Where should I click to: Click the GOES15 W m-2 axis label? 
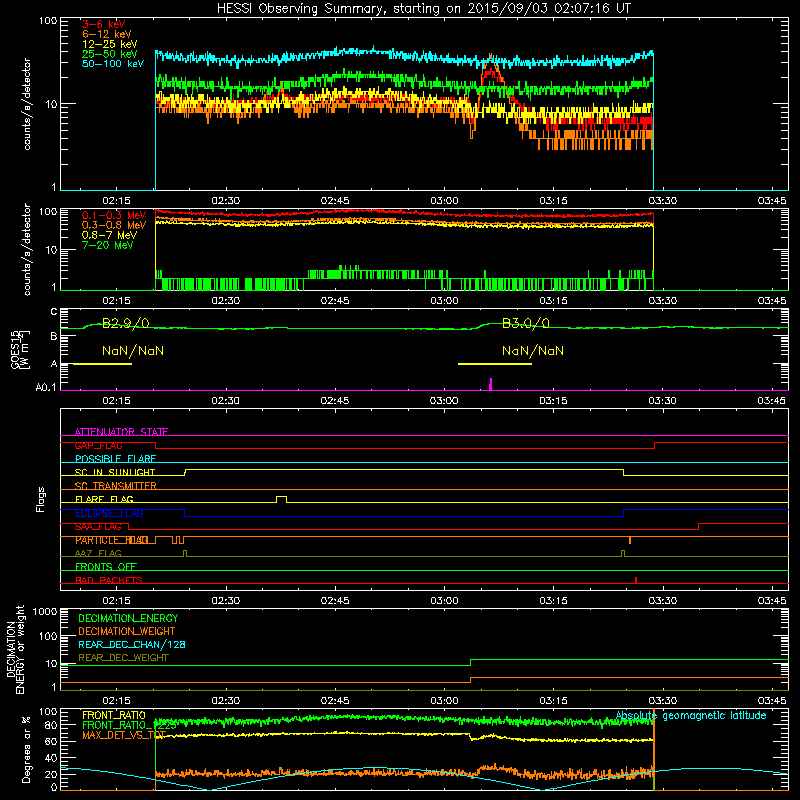click(20, 349)
